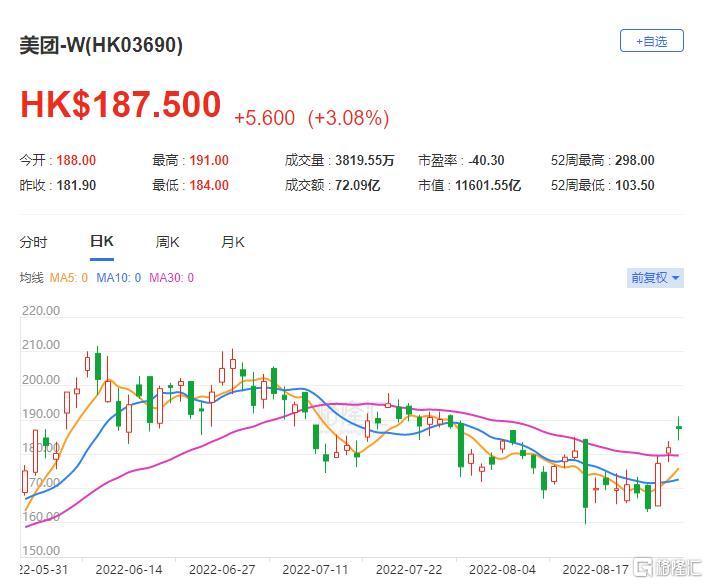Viewport: 708px width, 584px height.
Task: Open the 月K monthly chart tab
Action: coord(233,243)
